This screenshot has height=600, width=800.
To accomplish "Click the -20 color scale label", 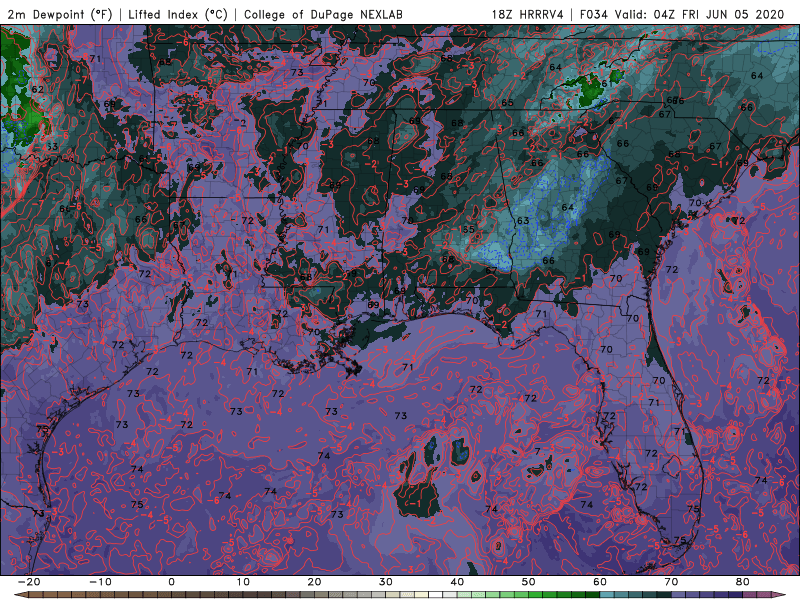I will tap(29, 582).
